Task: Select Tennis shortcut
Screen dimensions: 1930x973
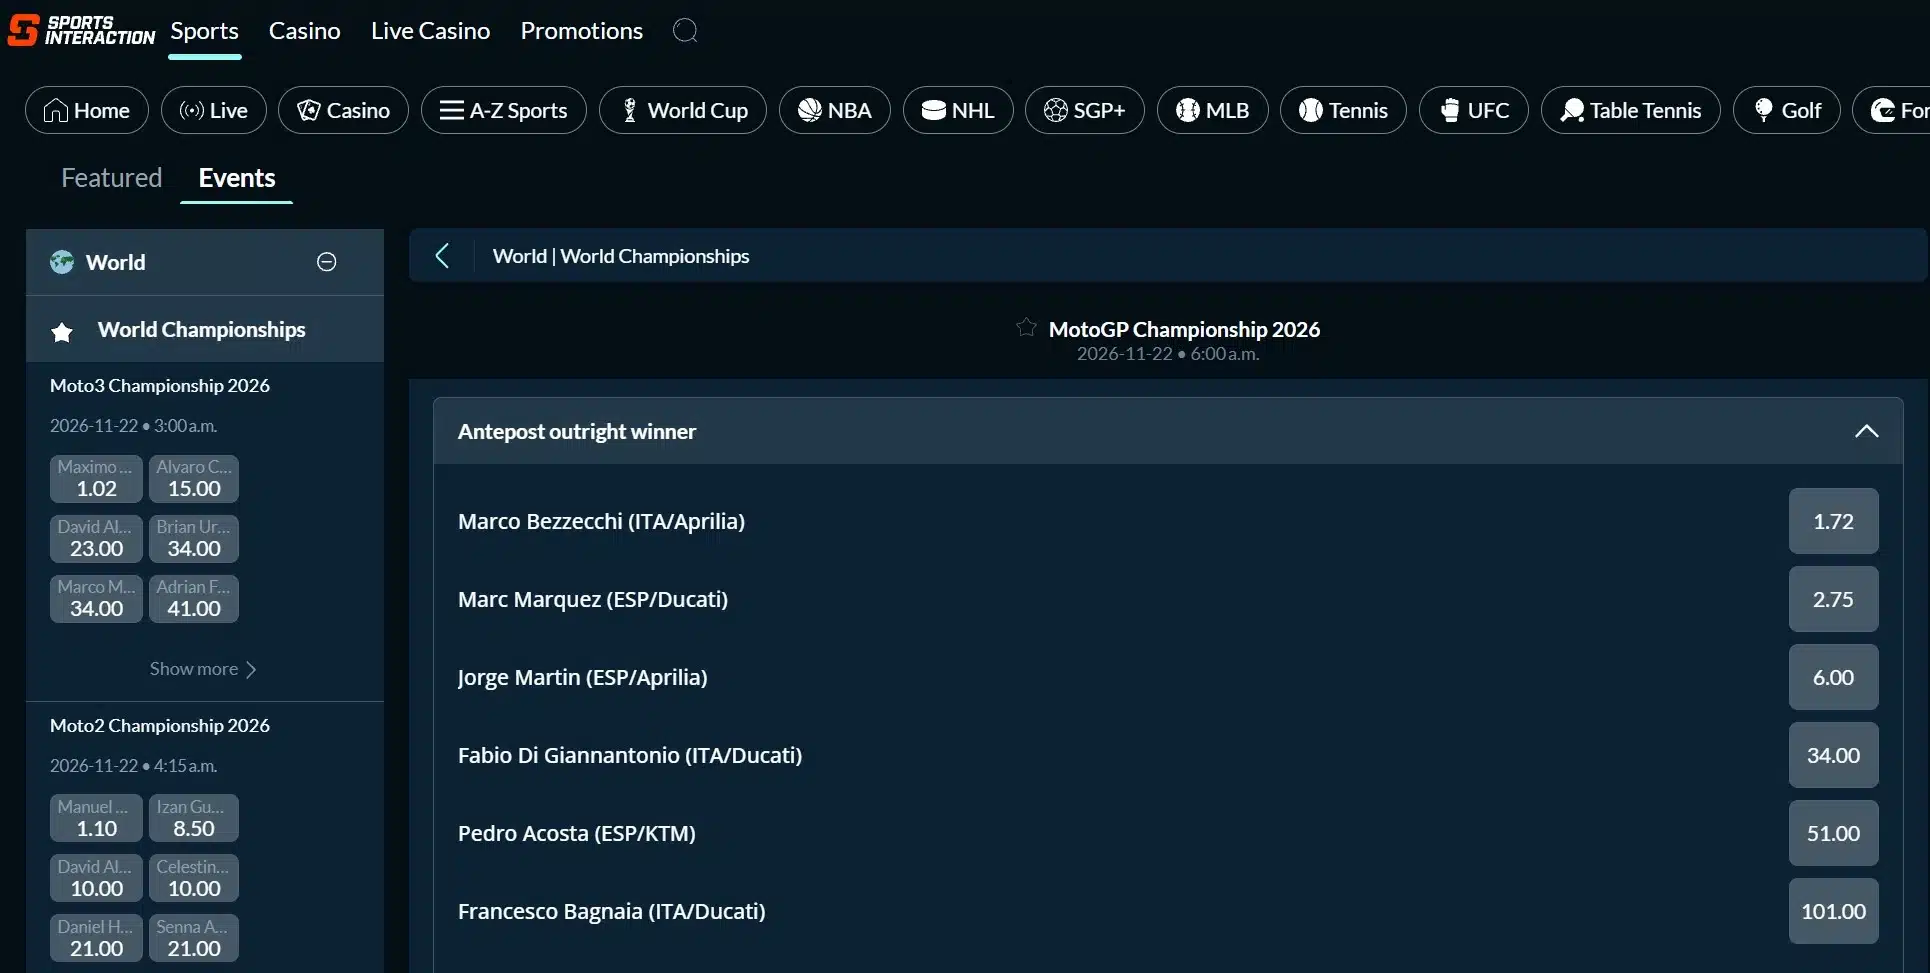Action: pos(1343,110)
